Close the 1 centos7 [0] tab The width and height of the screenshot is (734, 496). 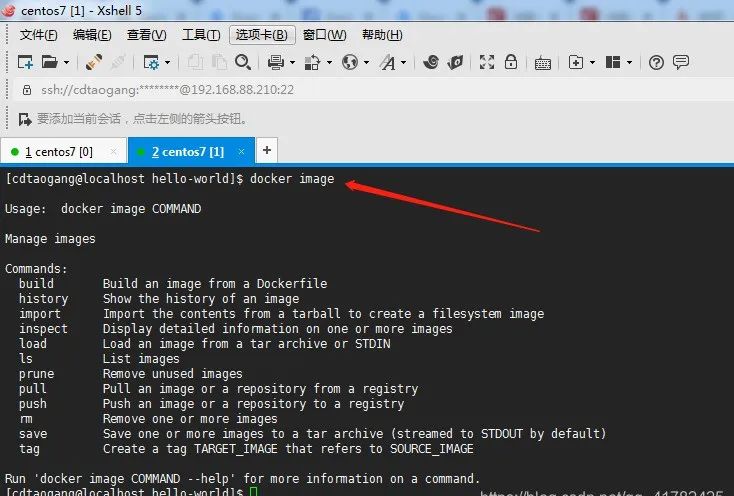113,152
